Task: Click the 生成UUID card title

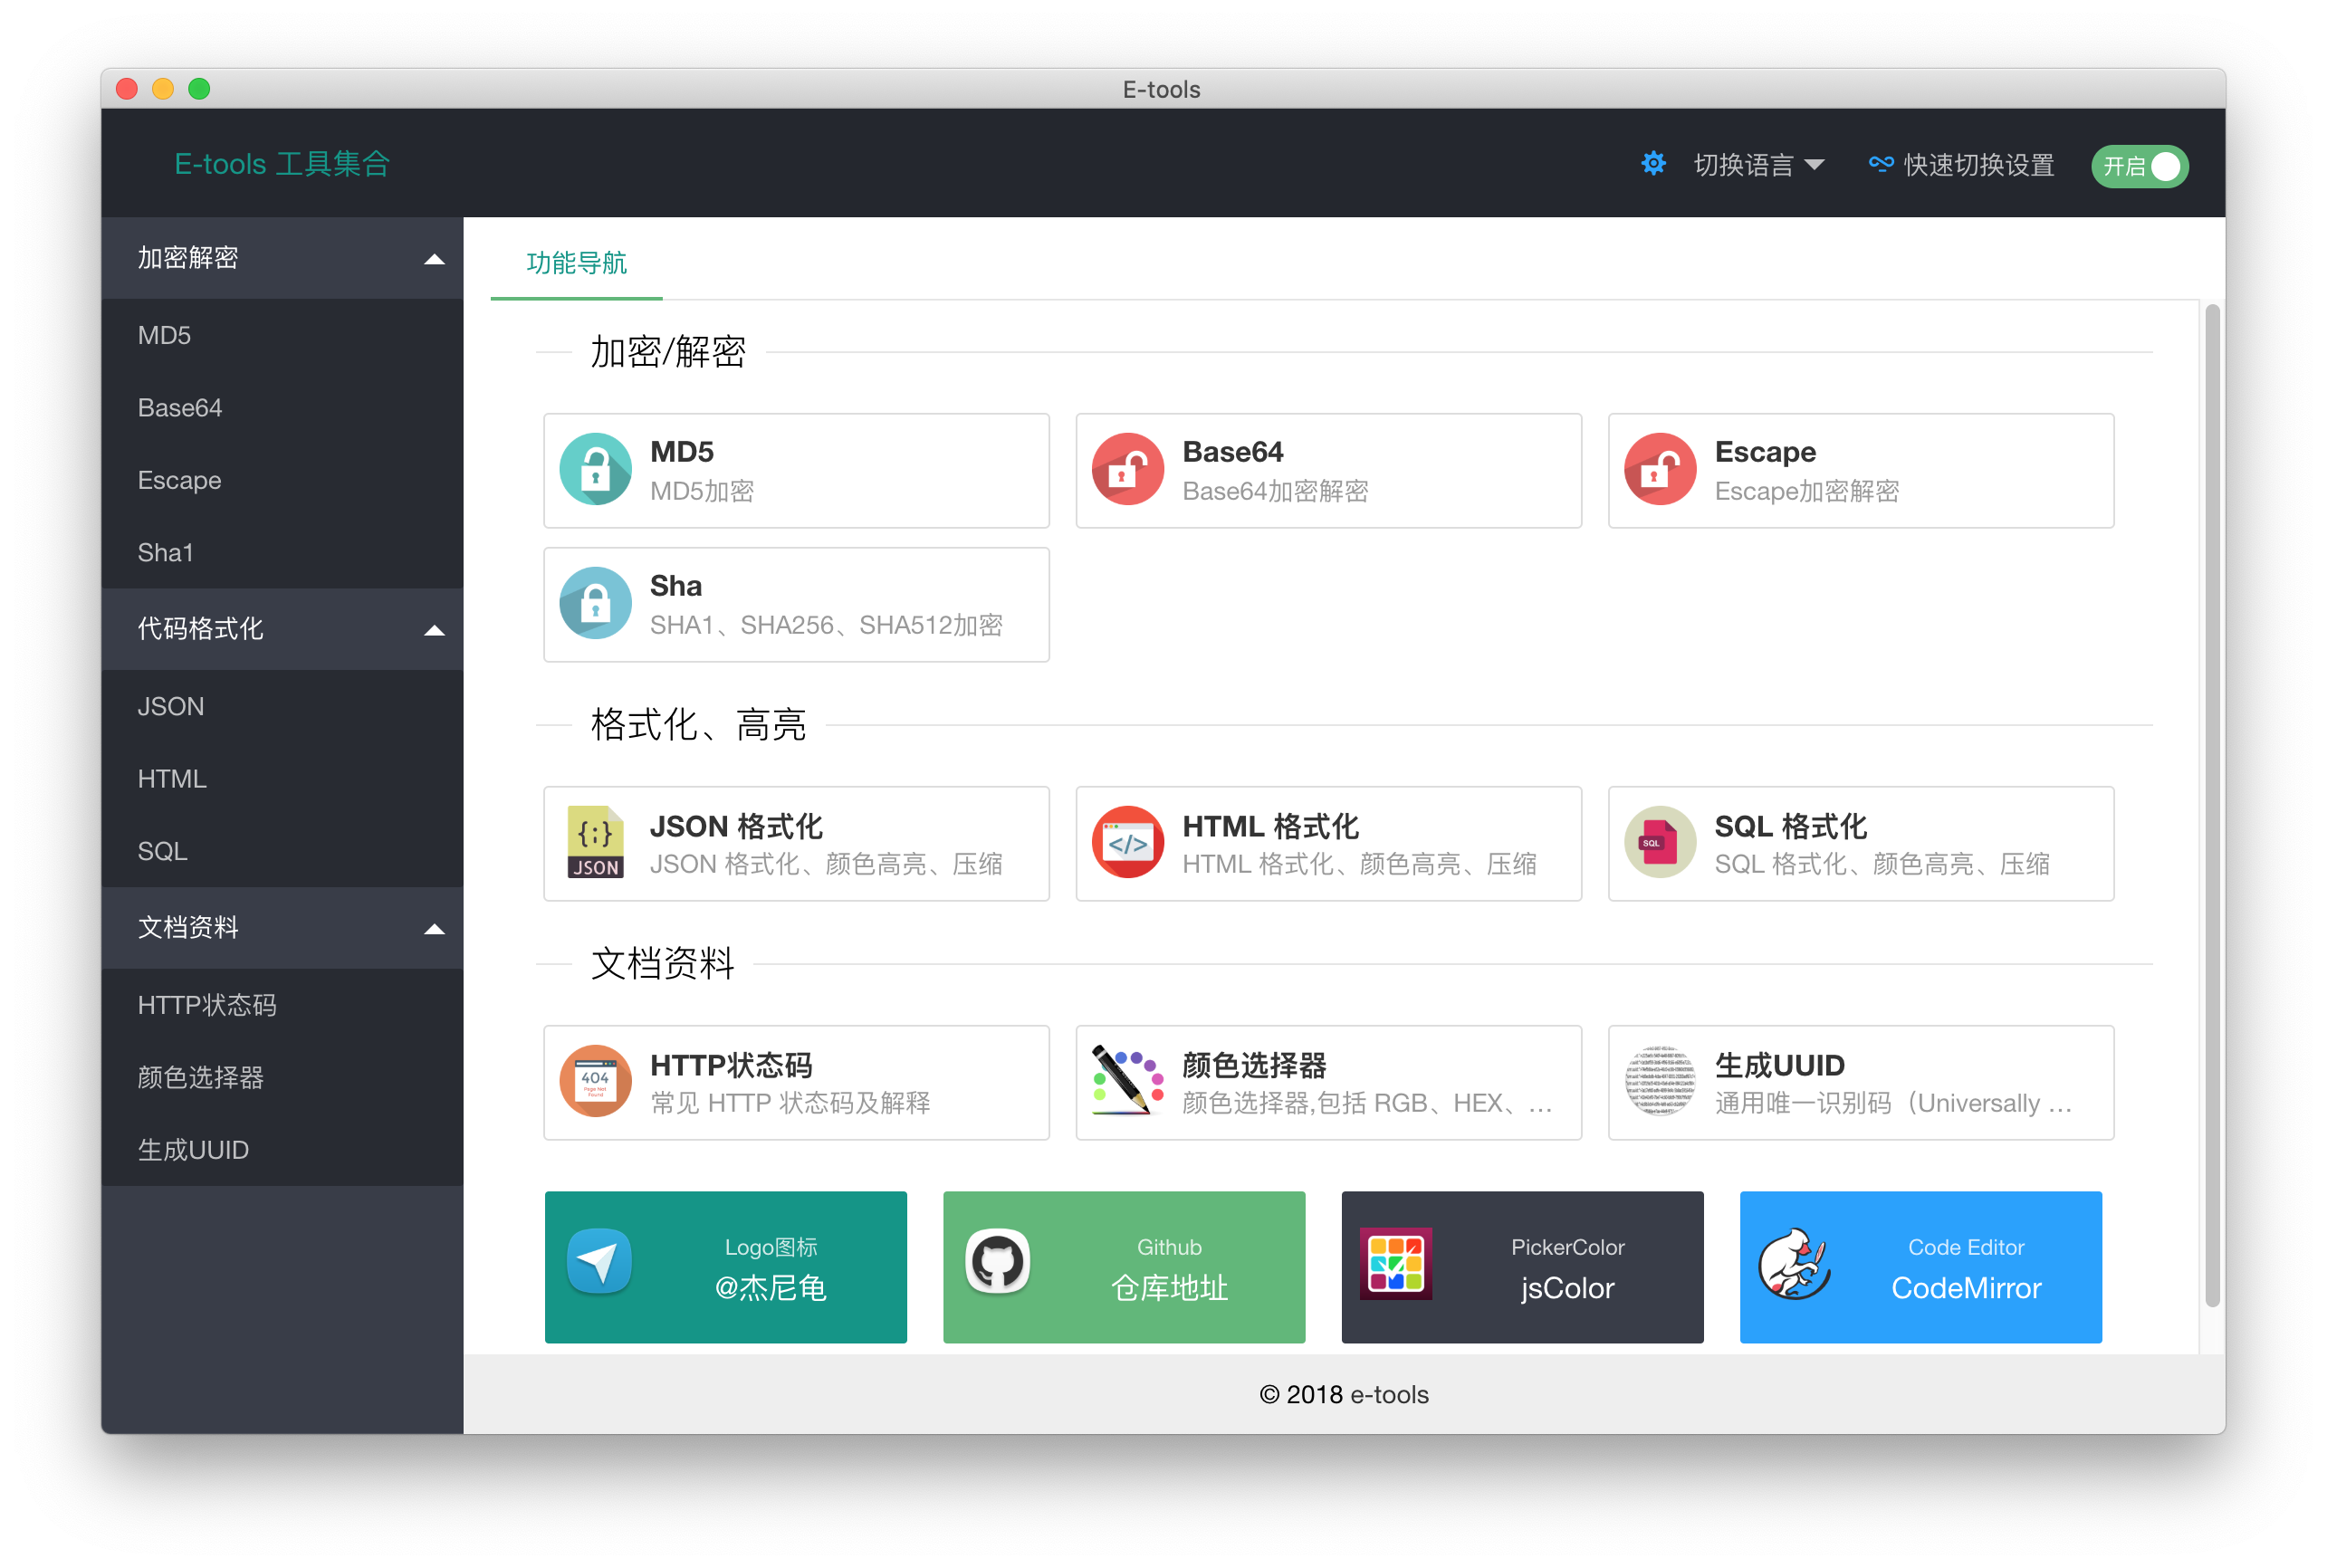Action: [x=1779, y=1065]
